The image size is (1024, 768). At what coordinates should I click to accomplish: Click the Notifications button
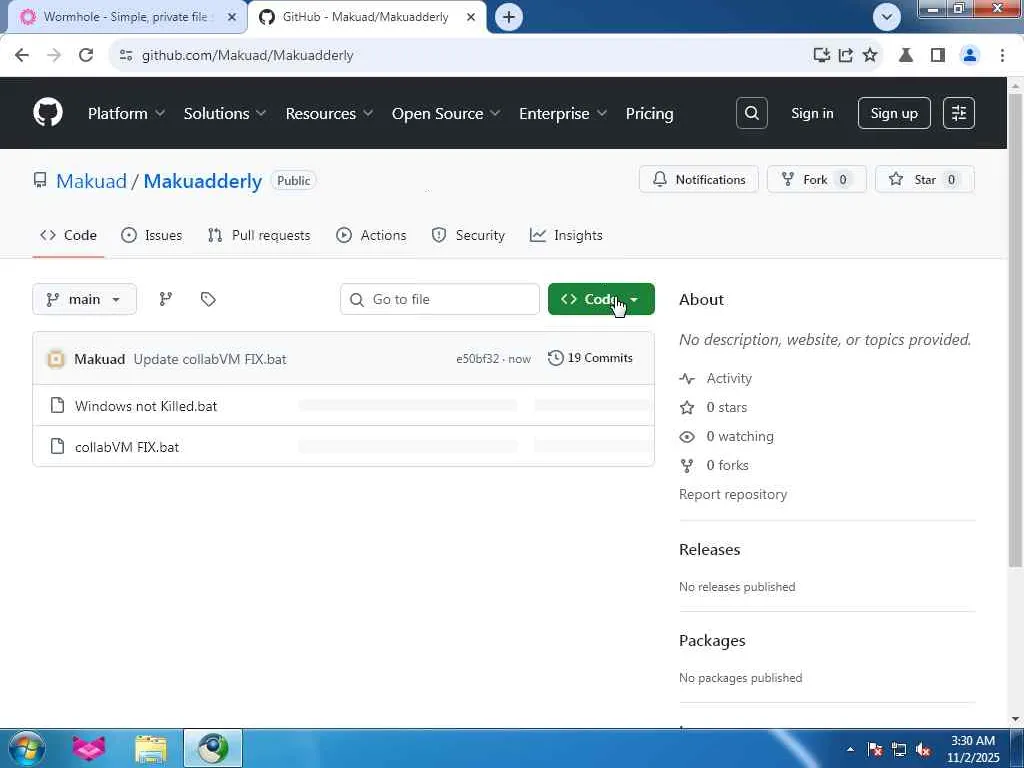coord(698,179)
